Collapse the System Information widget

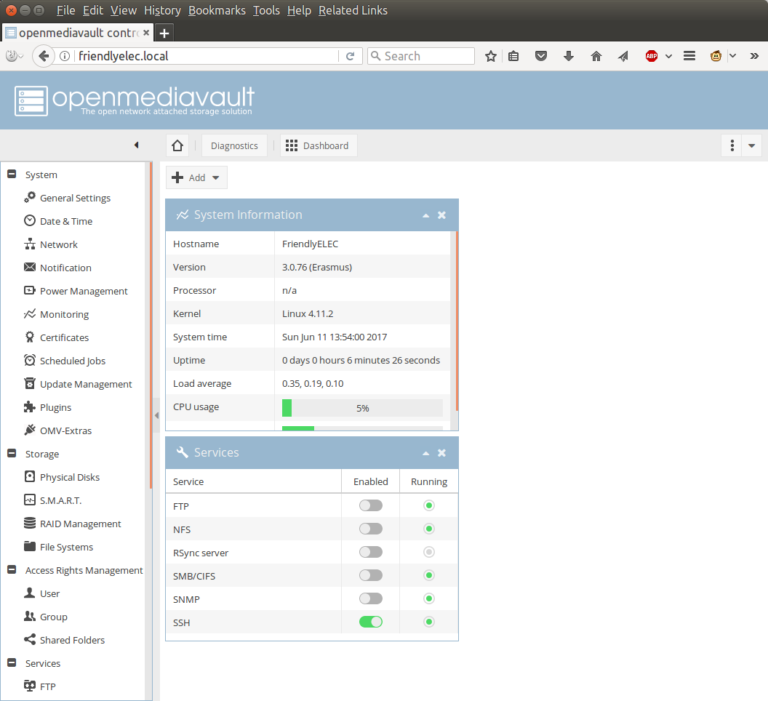click(x=426, y=216)
